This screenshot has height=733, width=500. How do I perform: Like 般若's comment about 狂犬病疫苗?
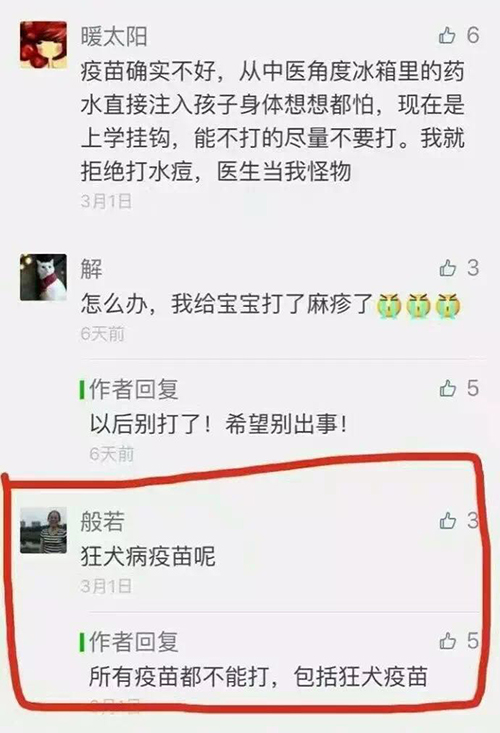coord(447,520)
